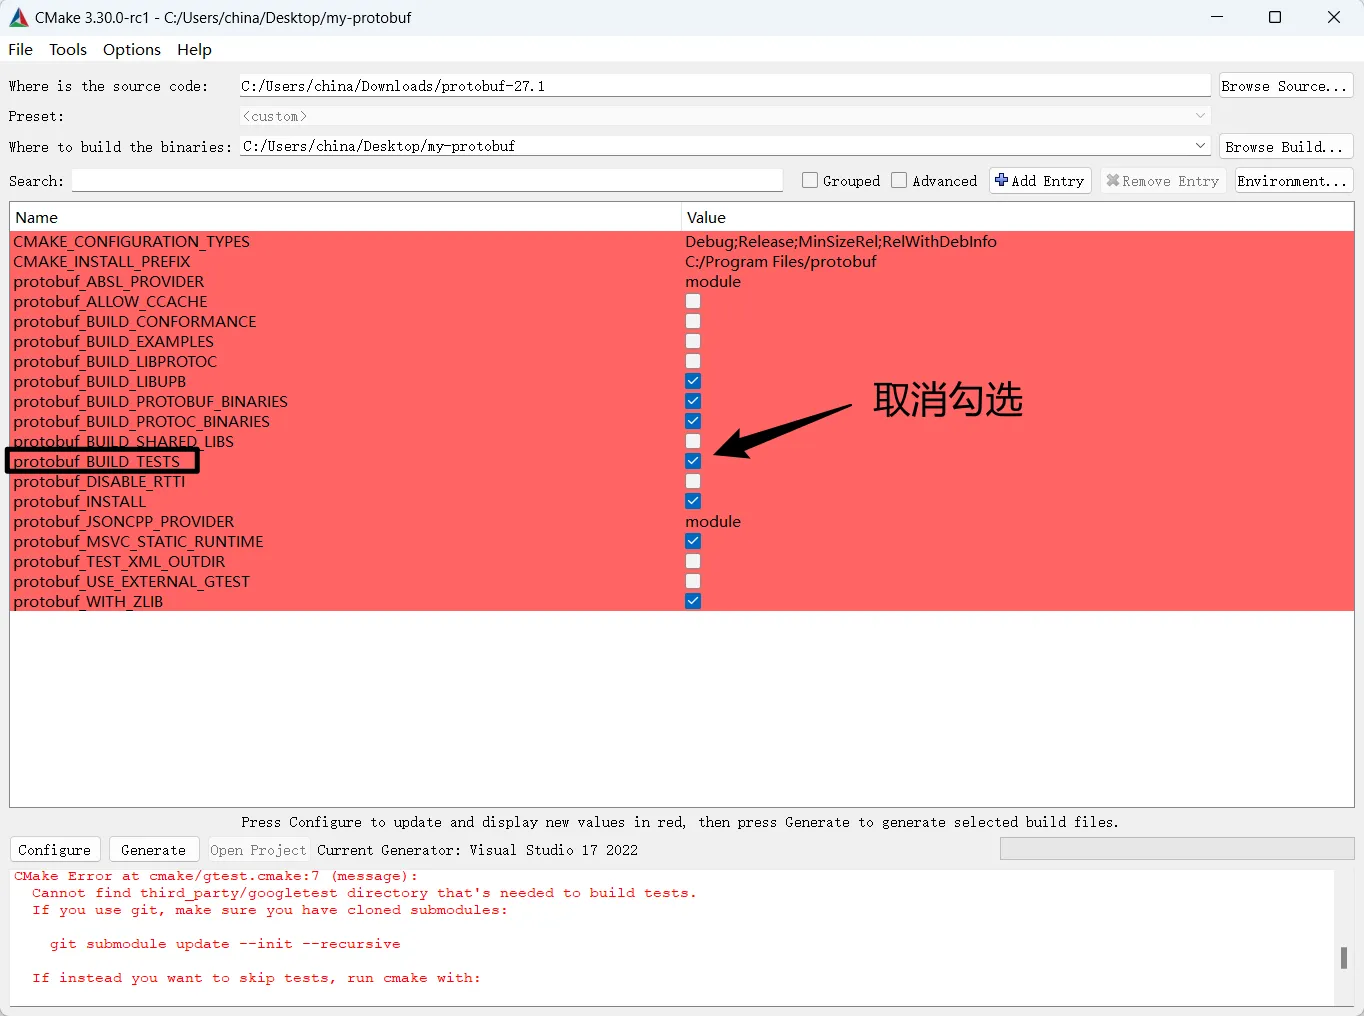Open the Tools menu
Screen dimensions: 1364x1016
pos(68,49)
